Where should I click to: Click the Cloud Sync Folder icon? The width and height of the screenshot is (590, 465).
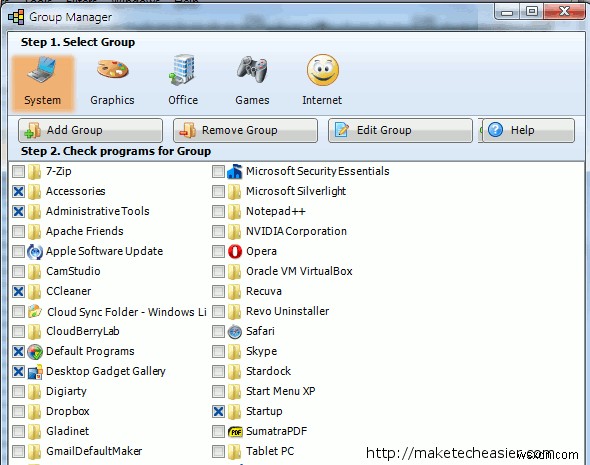35,312
